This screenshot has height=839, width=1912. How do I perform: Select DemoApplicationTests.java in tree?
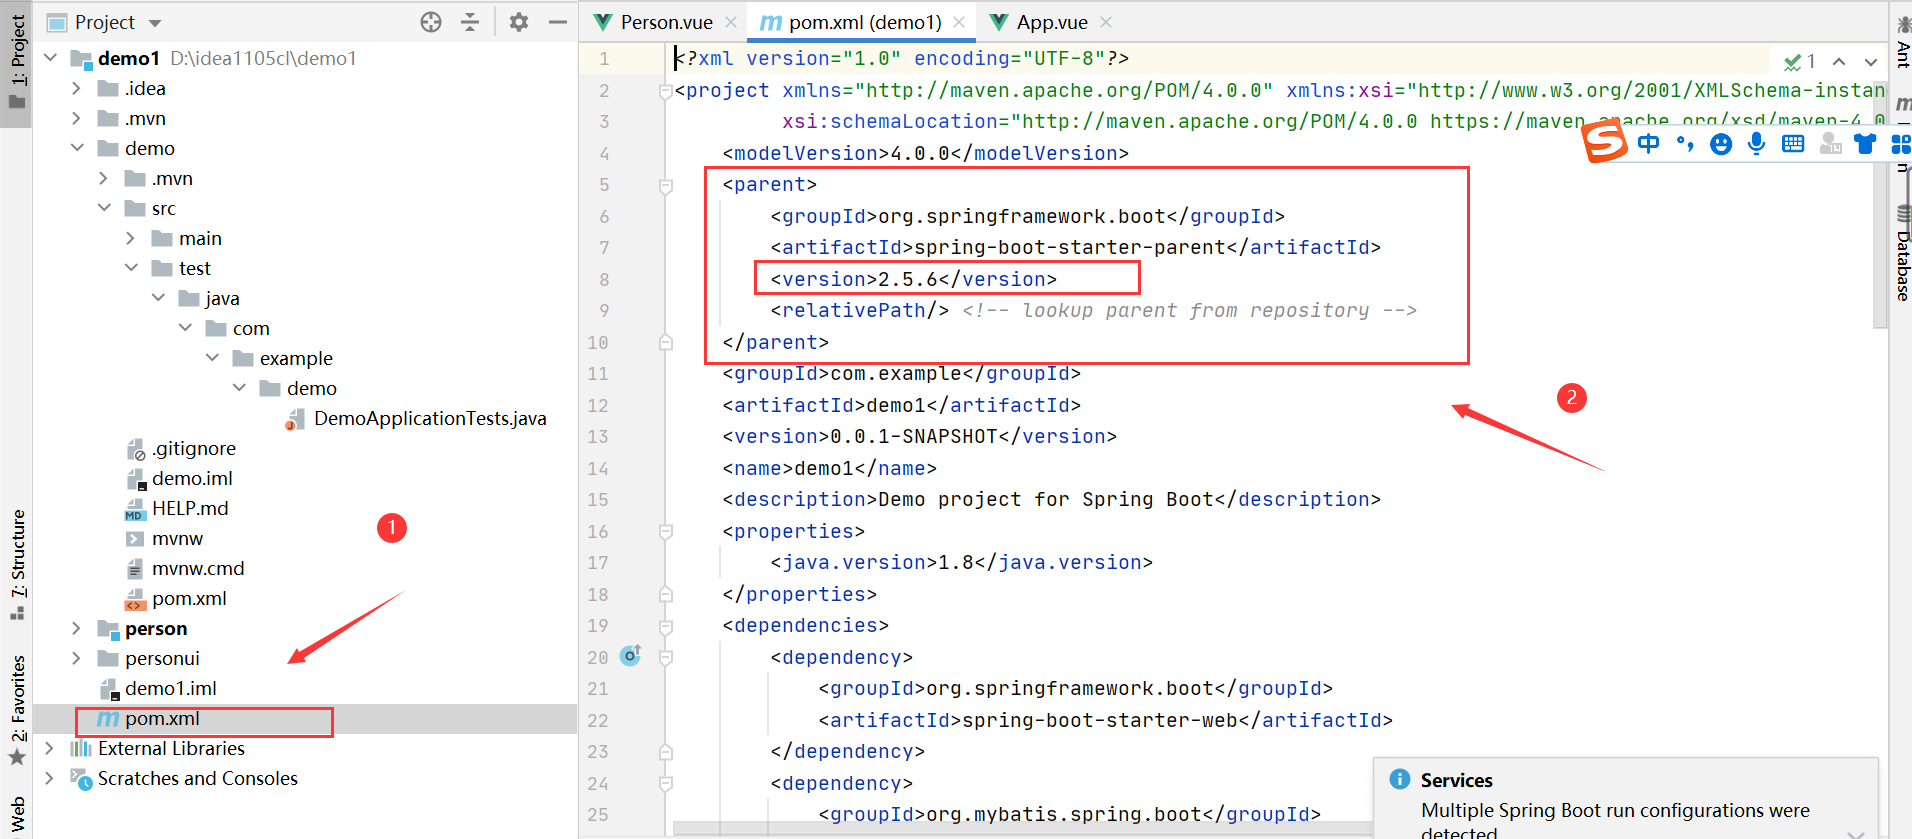[430, 418]
